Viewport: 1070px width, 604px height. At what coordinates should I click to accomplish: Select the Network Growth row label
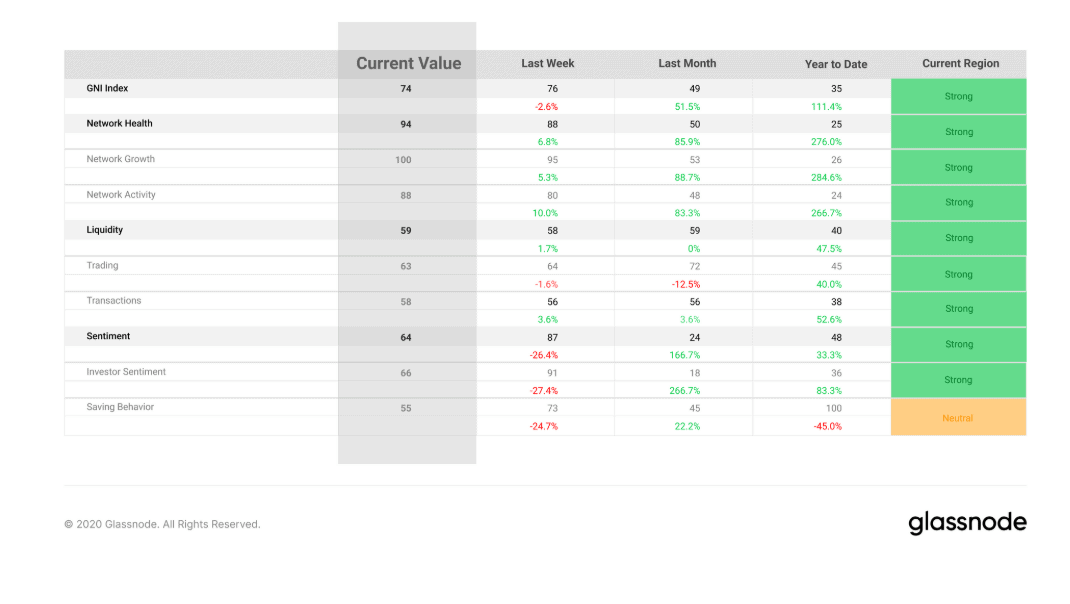(x=120, y=159)
